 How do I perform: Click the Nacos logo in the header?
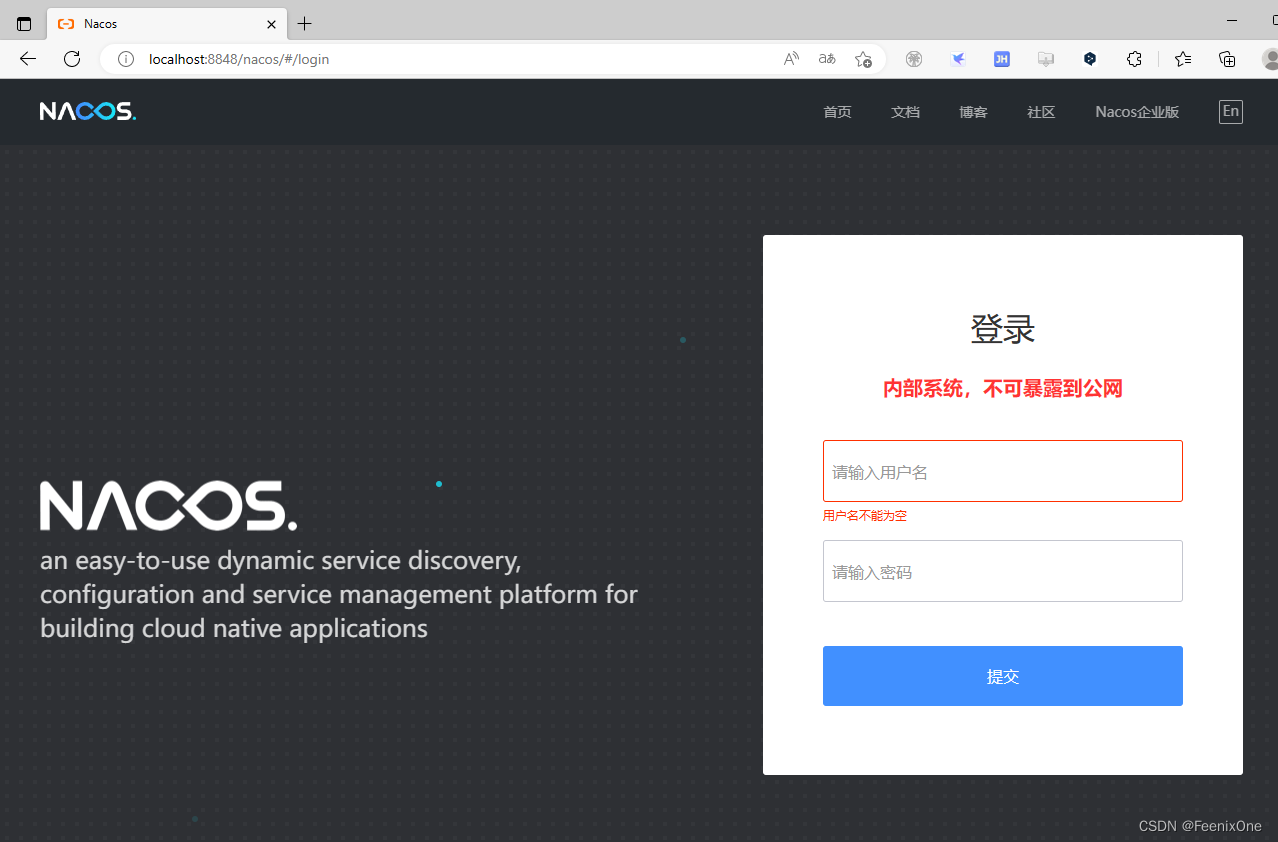(x=88, y=111)
